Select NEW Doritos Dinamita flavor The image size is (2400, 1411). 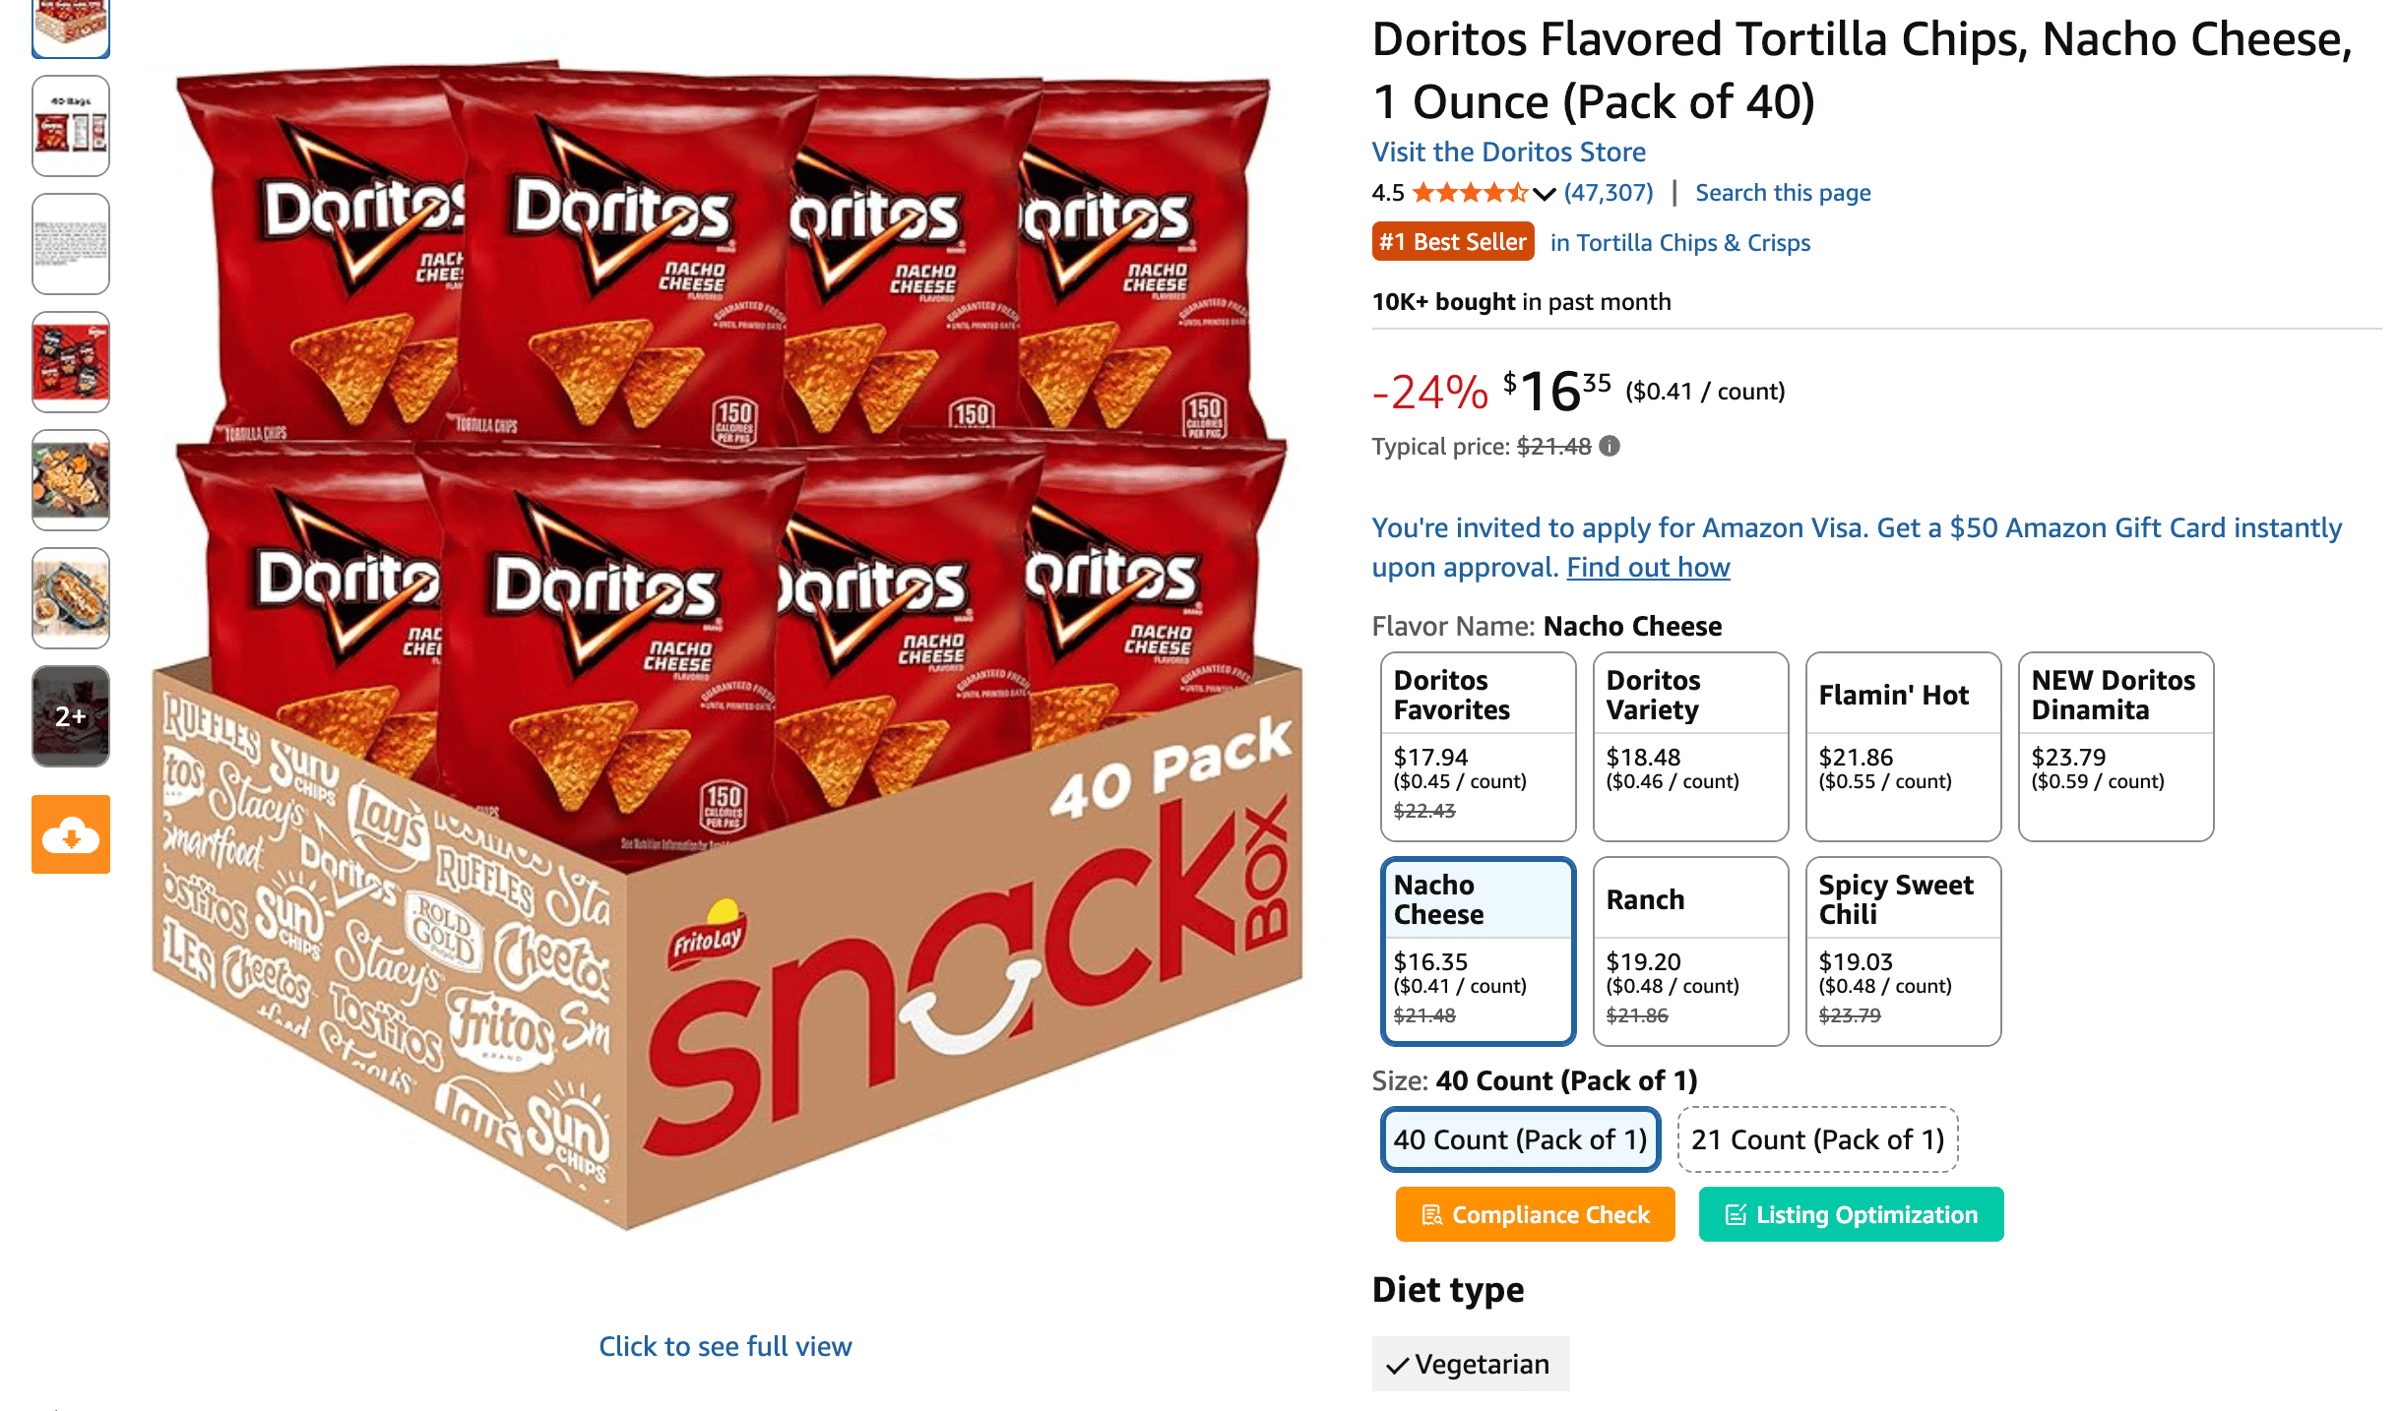[x=2114, y=745]
